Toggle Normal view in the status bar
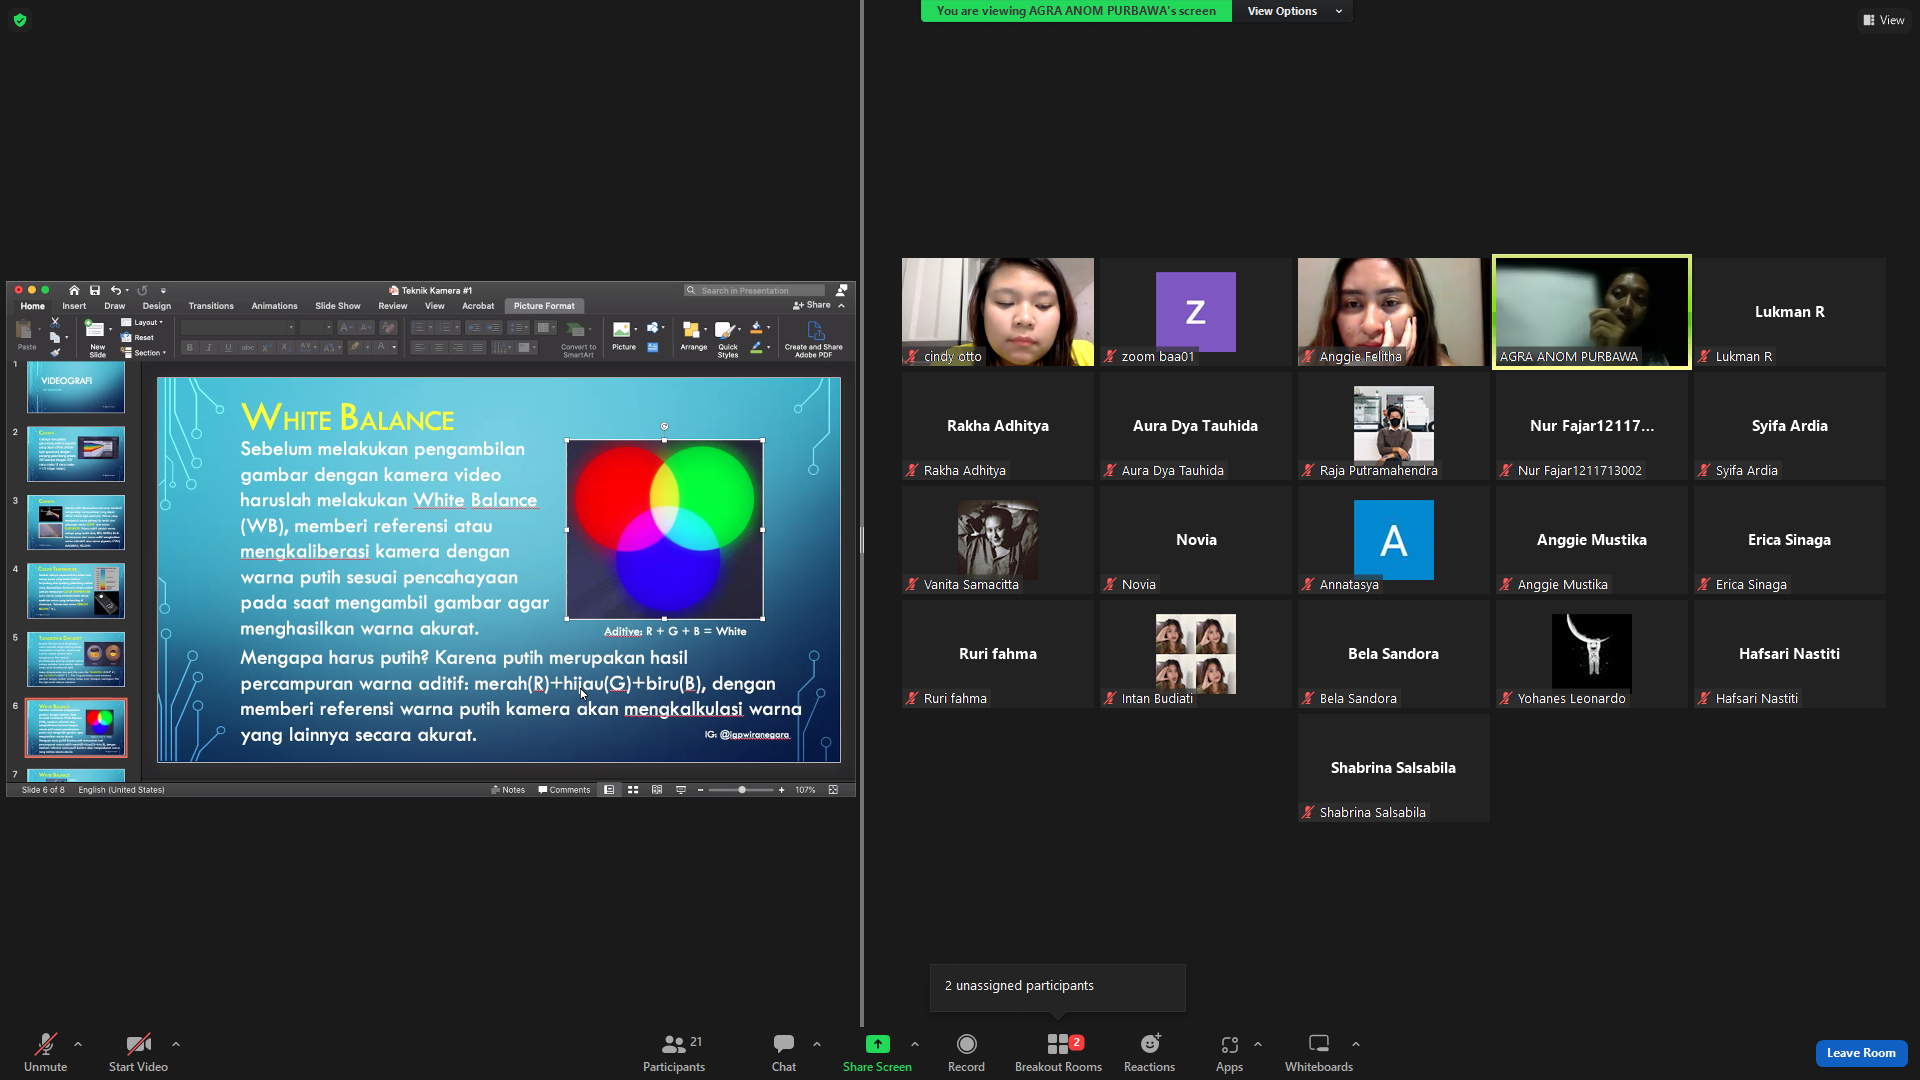 coord(609,790)
